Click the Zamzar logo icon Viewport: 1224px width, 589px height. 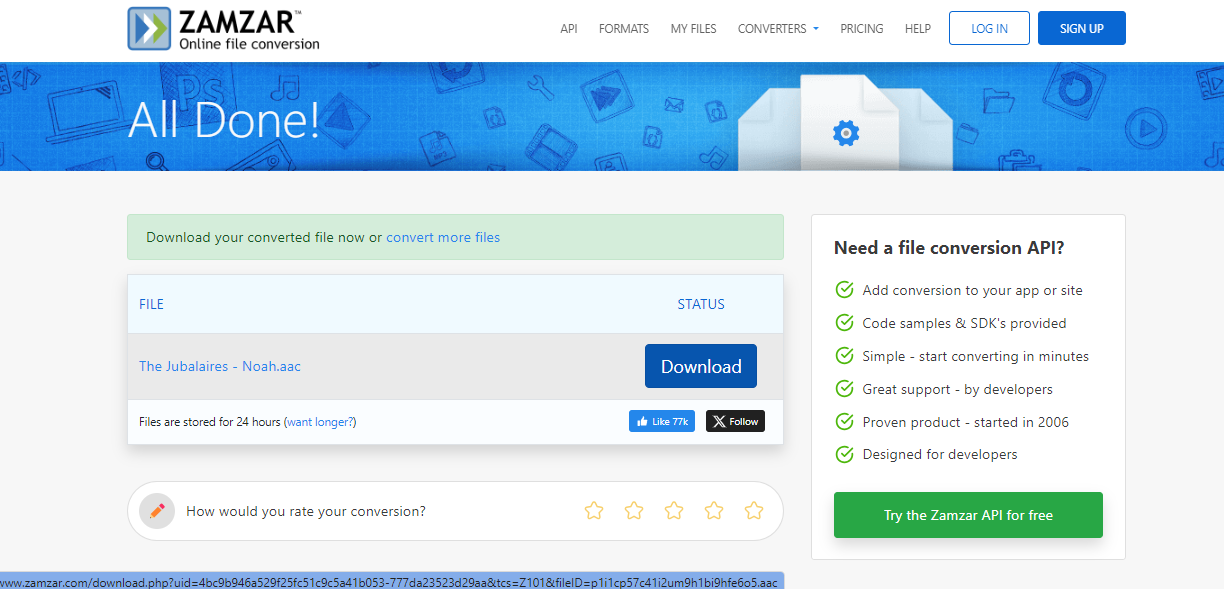(150, 29)
